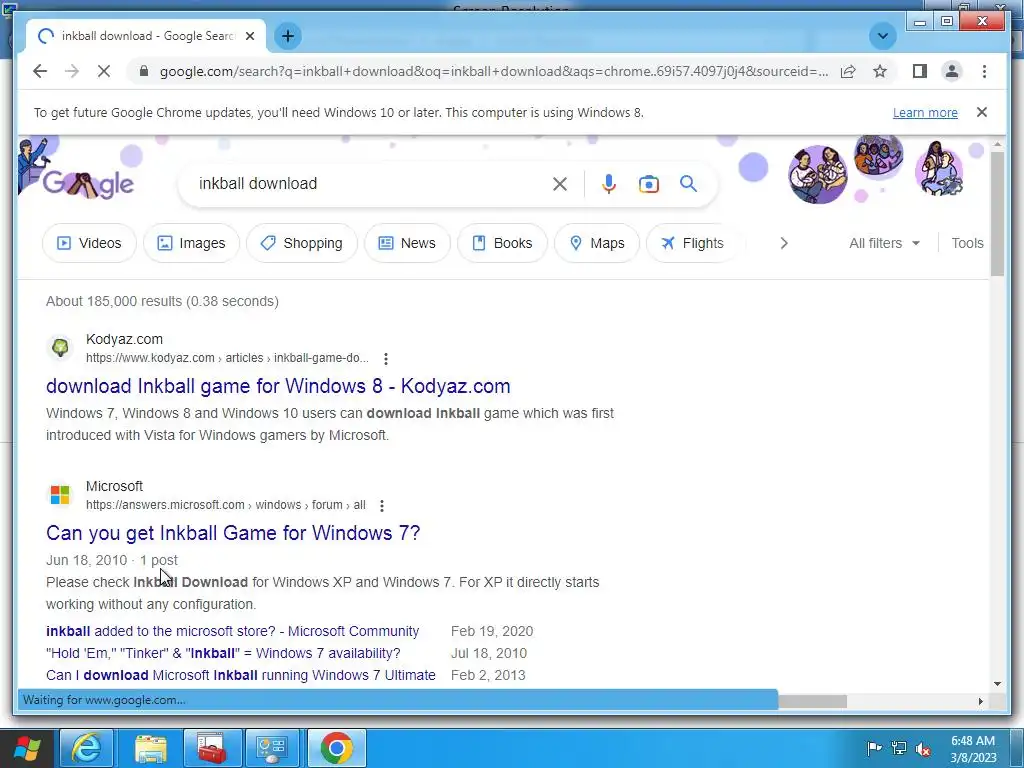Launch Internet Explorer from taskbar
1024x768 pixels.
click(x=86, y=748)
